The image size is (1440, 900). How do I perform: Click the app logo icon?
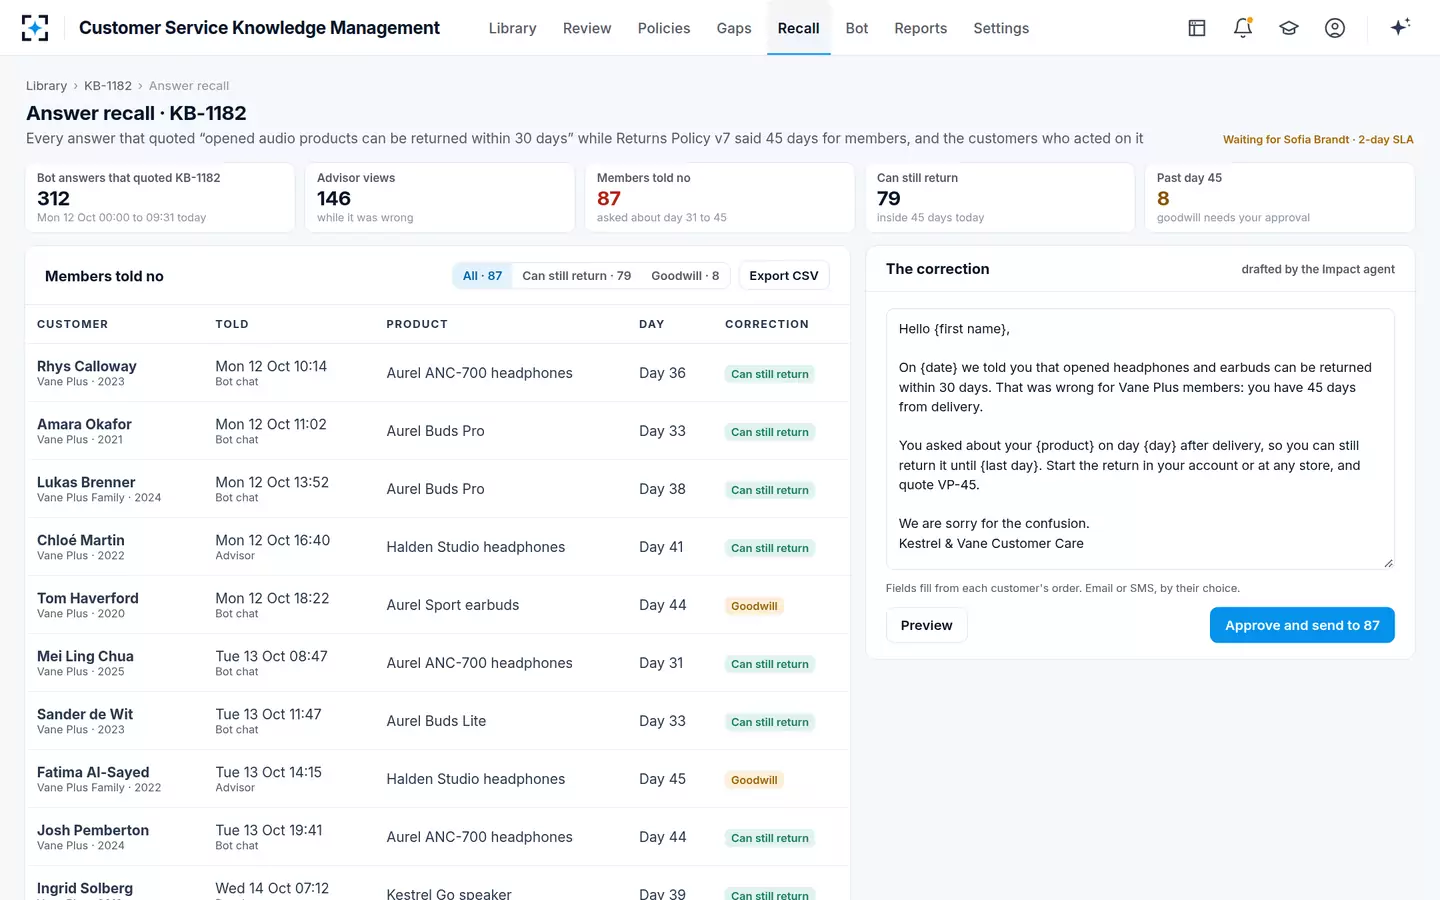(x=35, y=28)
